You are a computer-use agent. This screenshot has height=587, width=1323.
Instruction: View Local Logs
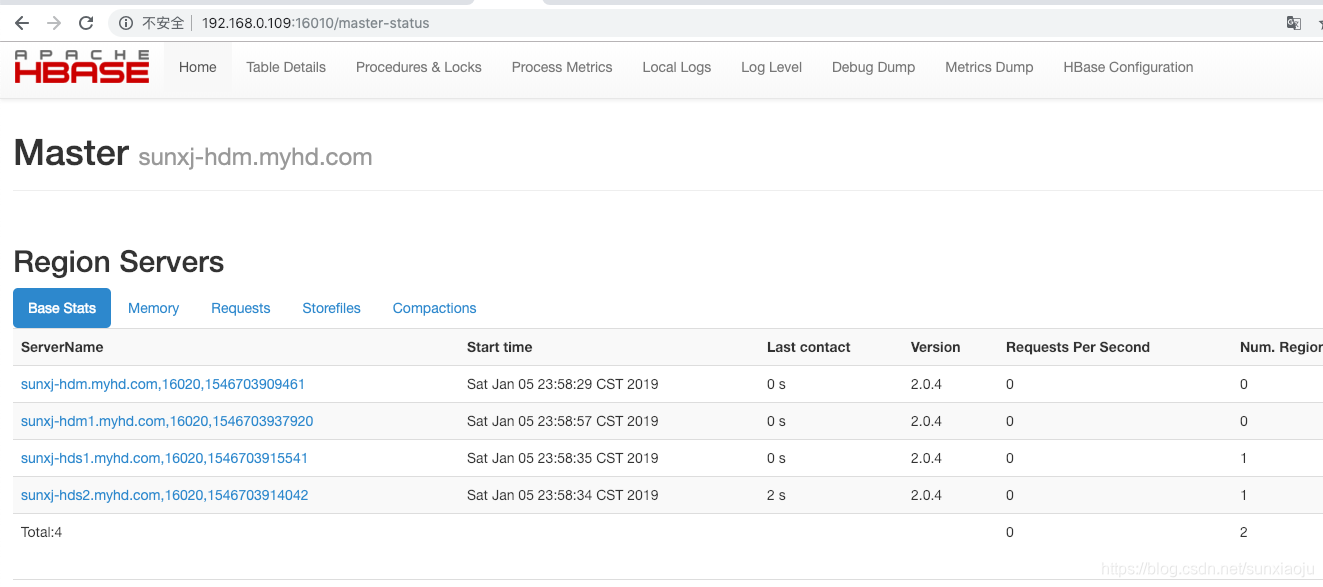coord(677,67)
